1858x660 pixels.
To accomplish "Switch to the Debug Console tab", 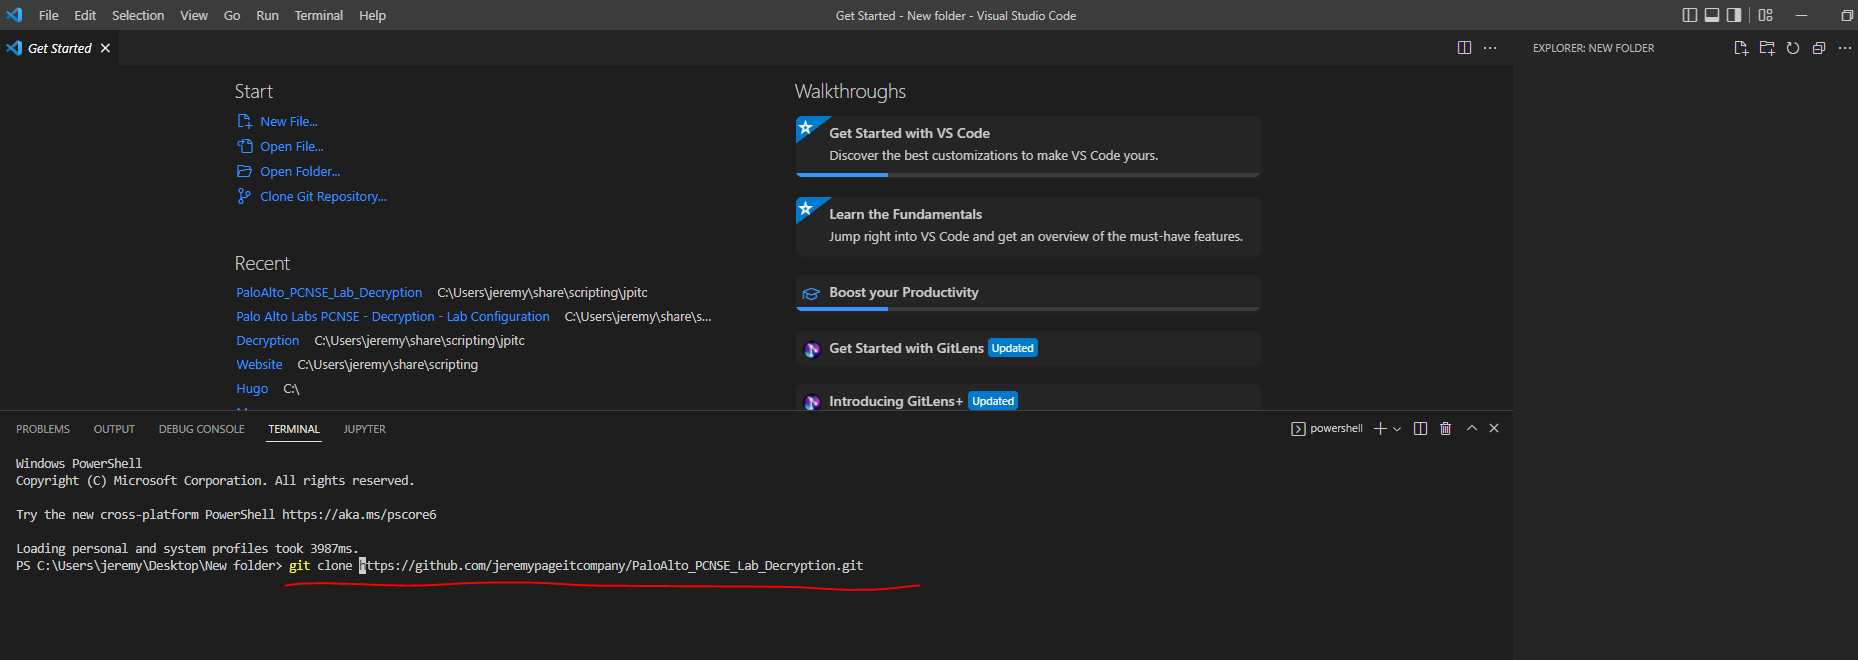I will pyautogui.click(x=201, y=429).
